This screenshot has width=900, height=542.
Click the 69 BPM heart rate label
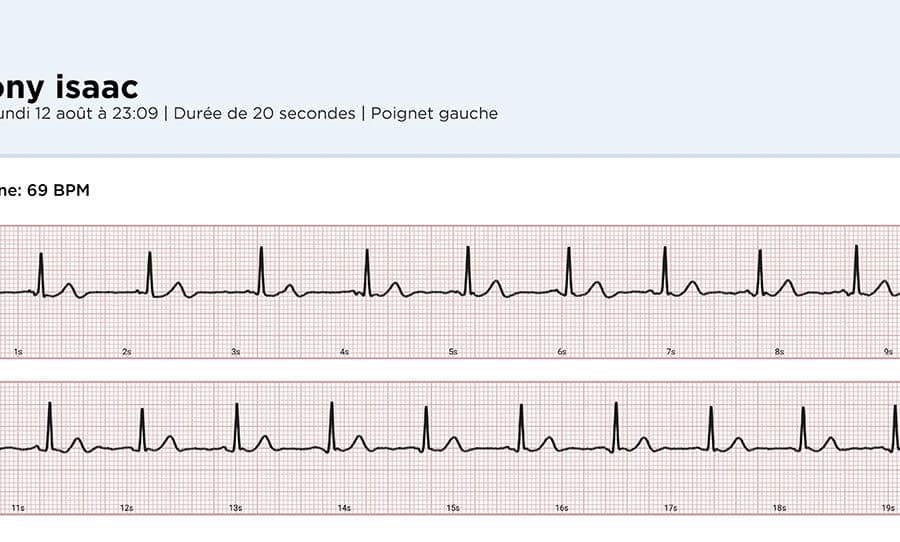58,190
